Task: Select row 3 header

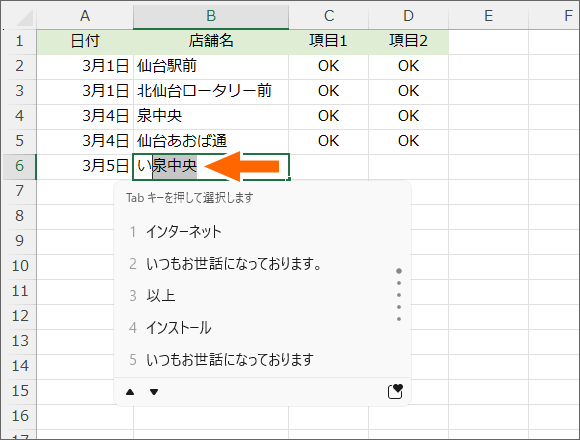Action: [20, 91]
